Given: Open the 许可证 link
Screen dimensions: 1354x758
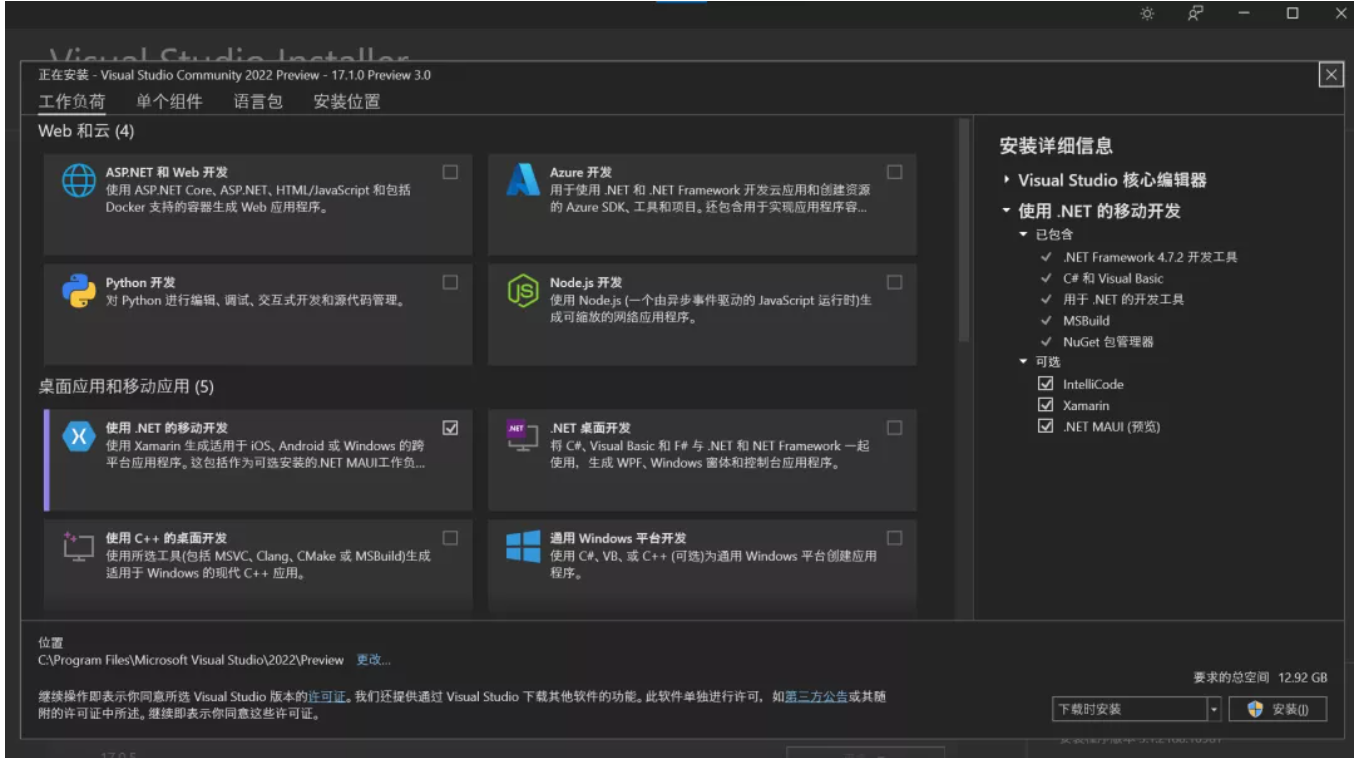Looking at the screenshot, I should 327,696.
